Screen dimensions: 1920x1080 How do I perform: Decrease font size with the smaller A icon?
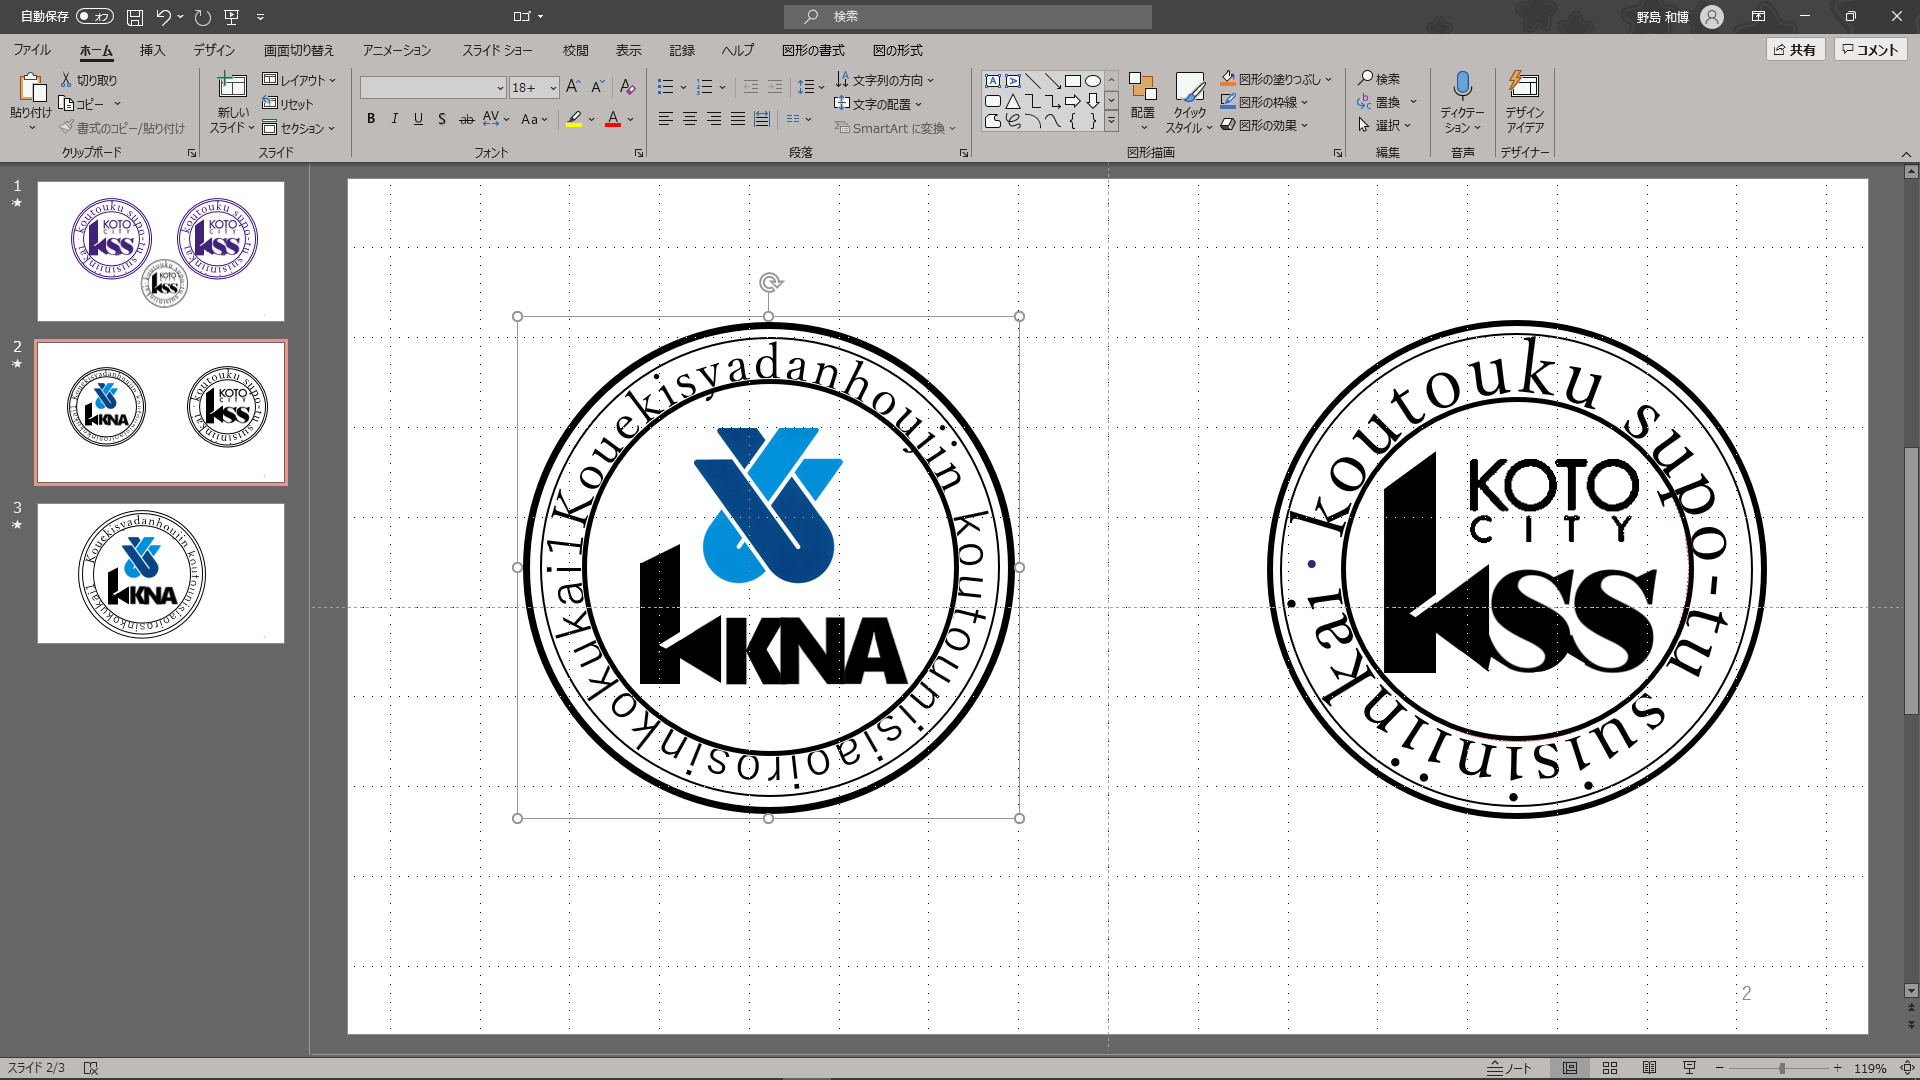(x=597, y=88)
